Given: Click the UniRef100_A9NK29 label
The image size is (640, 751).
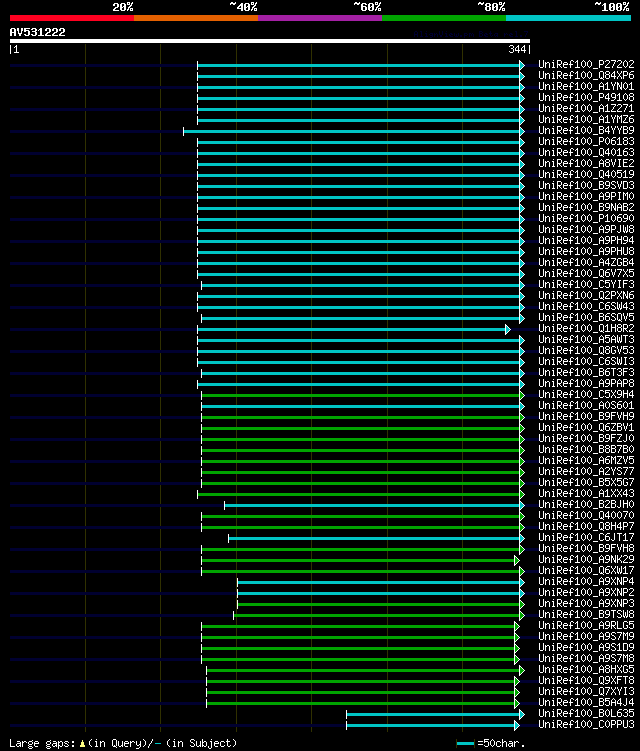Looking at the screenshot, I should tap(586, 560).
